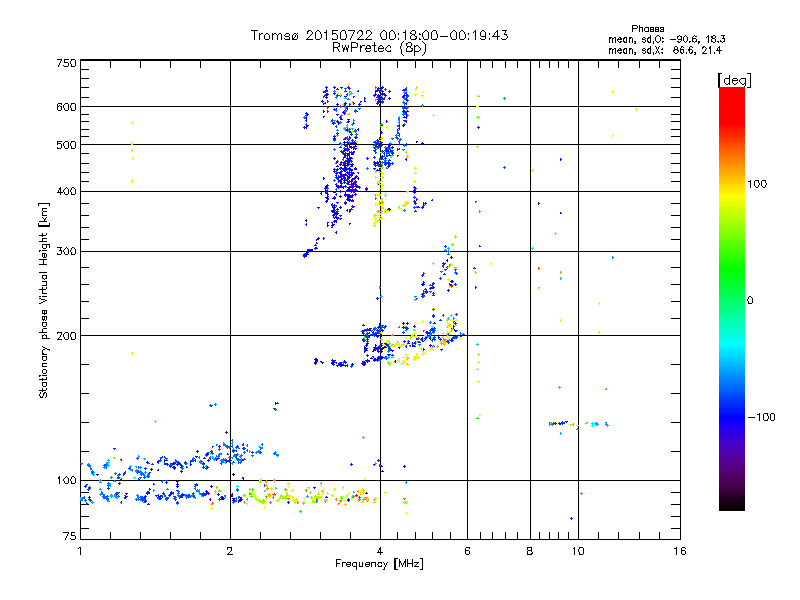Click the x-axis tick label "2"
800x600 pixels.
click(x=230, y=551)
